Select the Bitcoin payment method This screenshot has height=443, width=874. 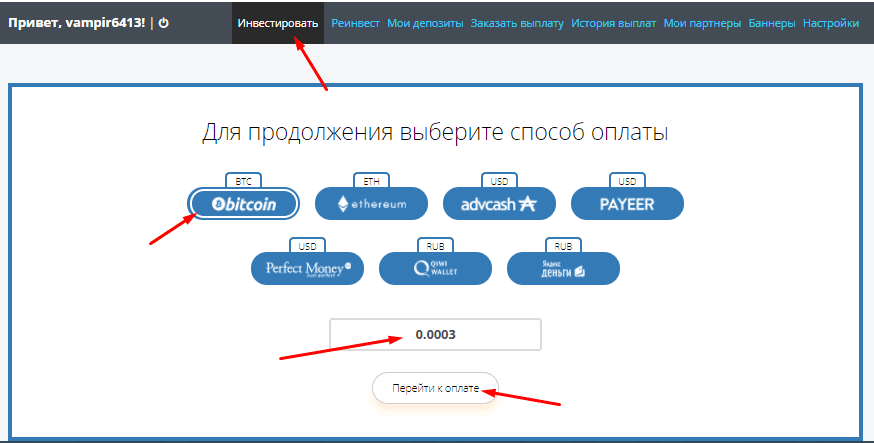coord(244,204)
